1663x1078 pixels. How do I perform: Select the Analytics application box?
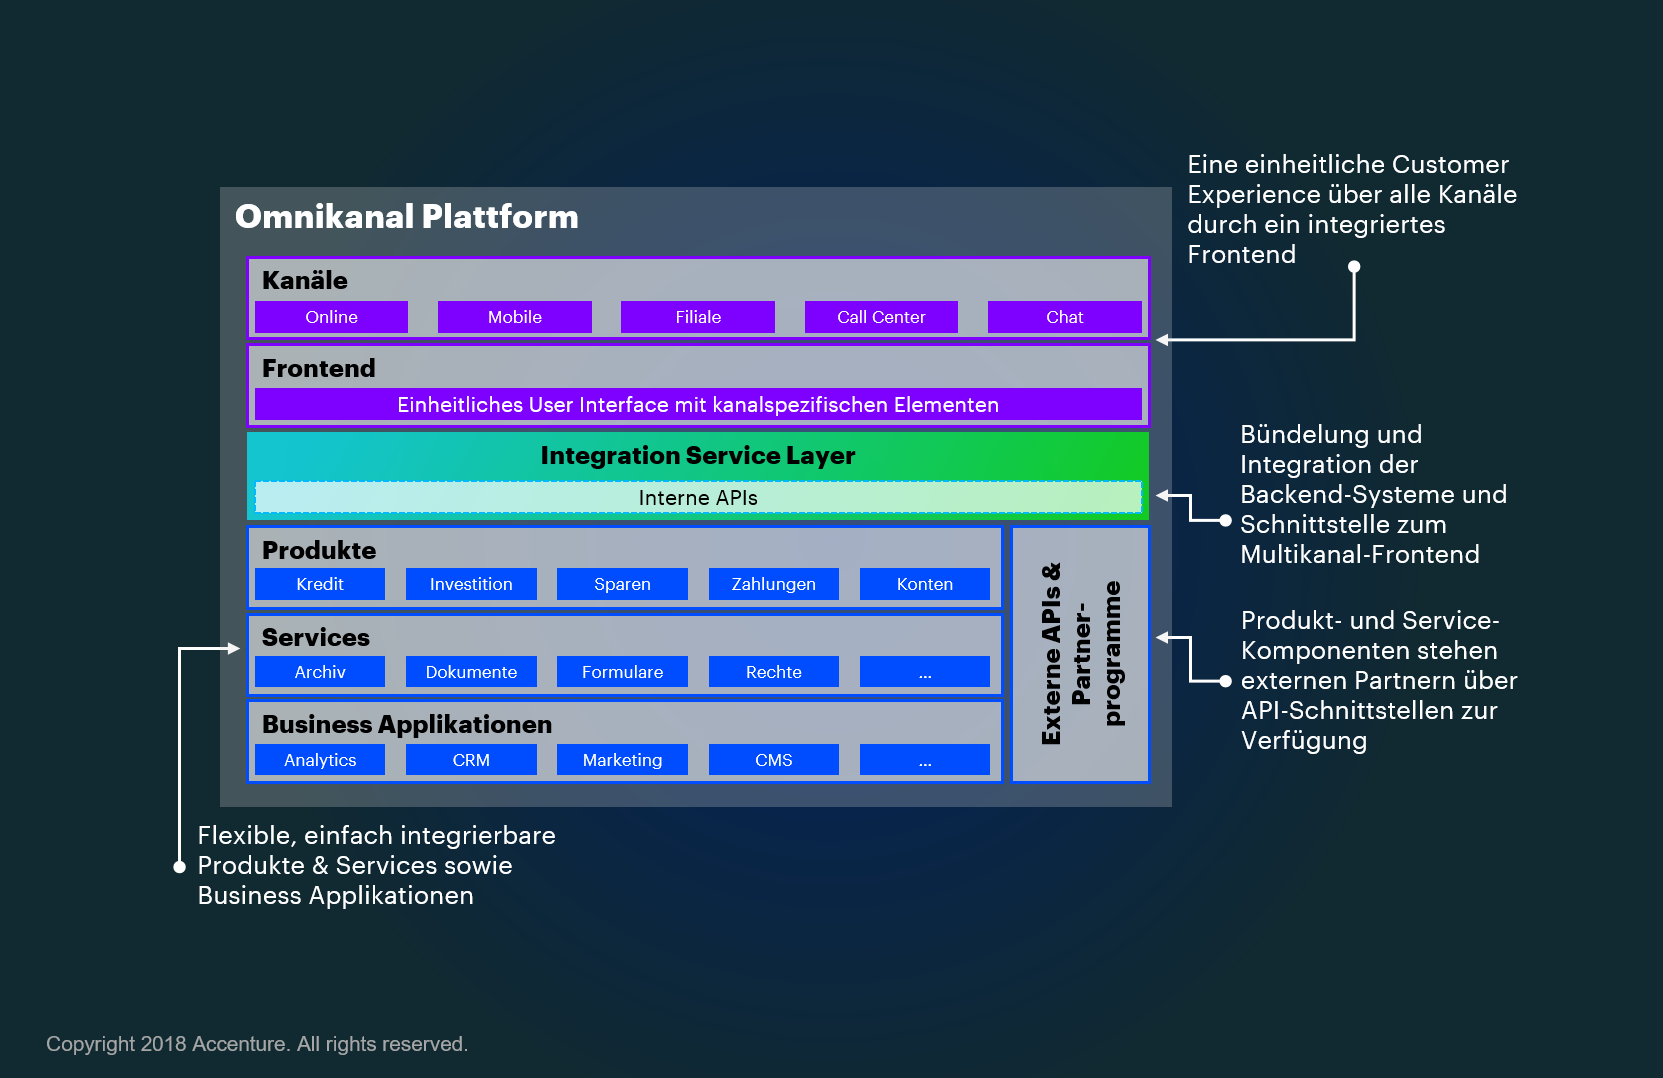pyautogui.click(x=320, y=760)
